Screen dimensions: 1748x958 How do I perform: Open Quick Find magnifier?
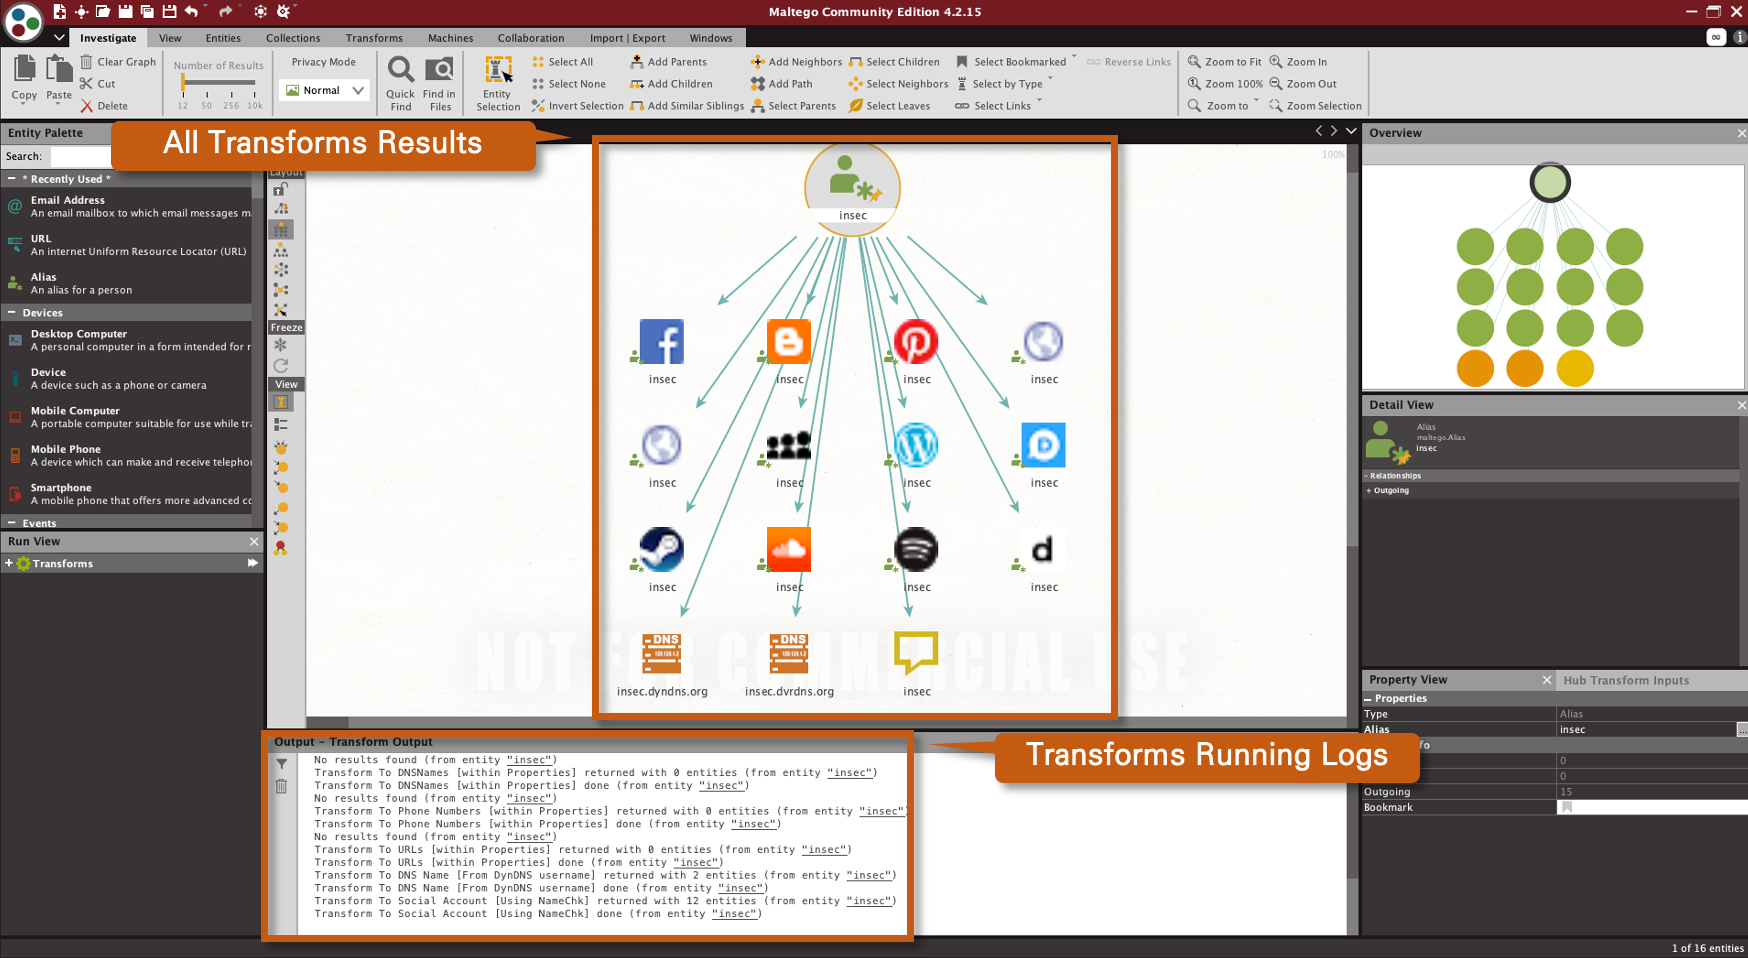[400, 83]
